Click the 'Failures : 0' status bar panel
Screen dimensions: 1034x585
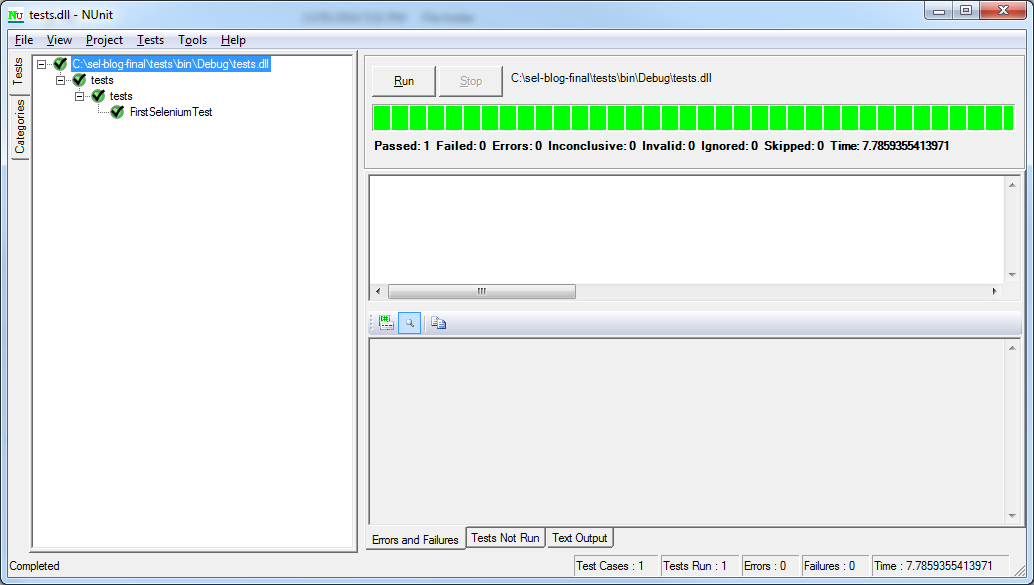click(x=834, y=566)
